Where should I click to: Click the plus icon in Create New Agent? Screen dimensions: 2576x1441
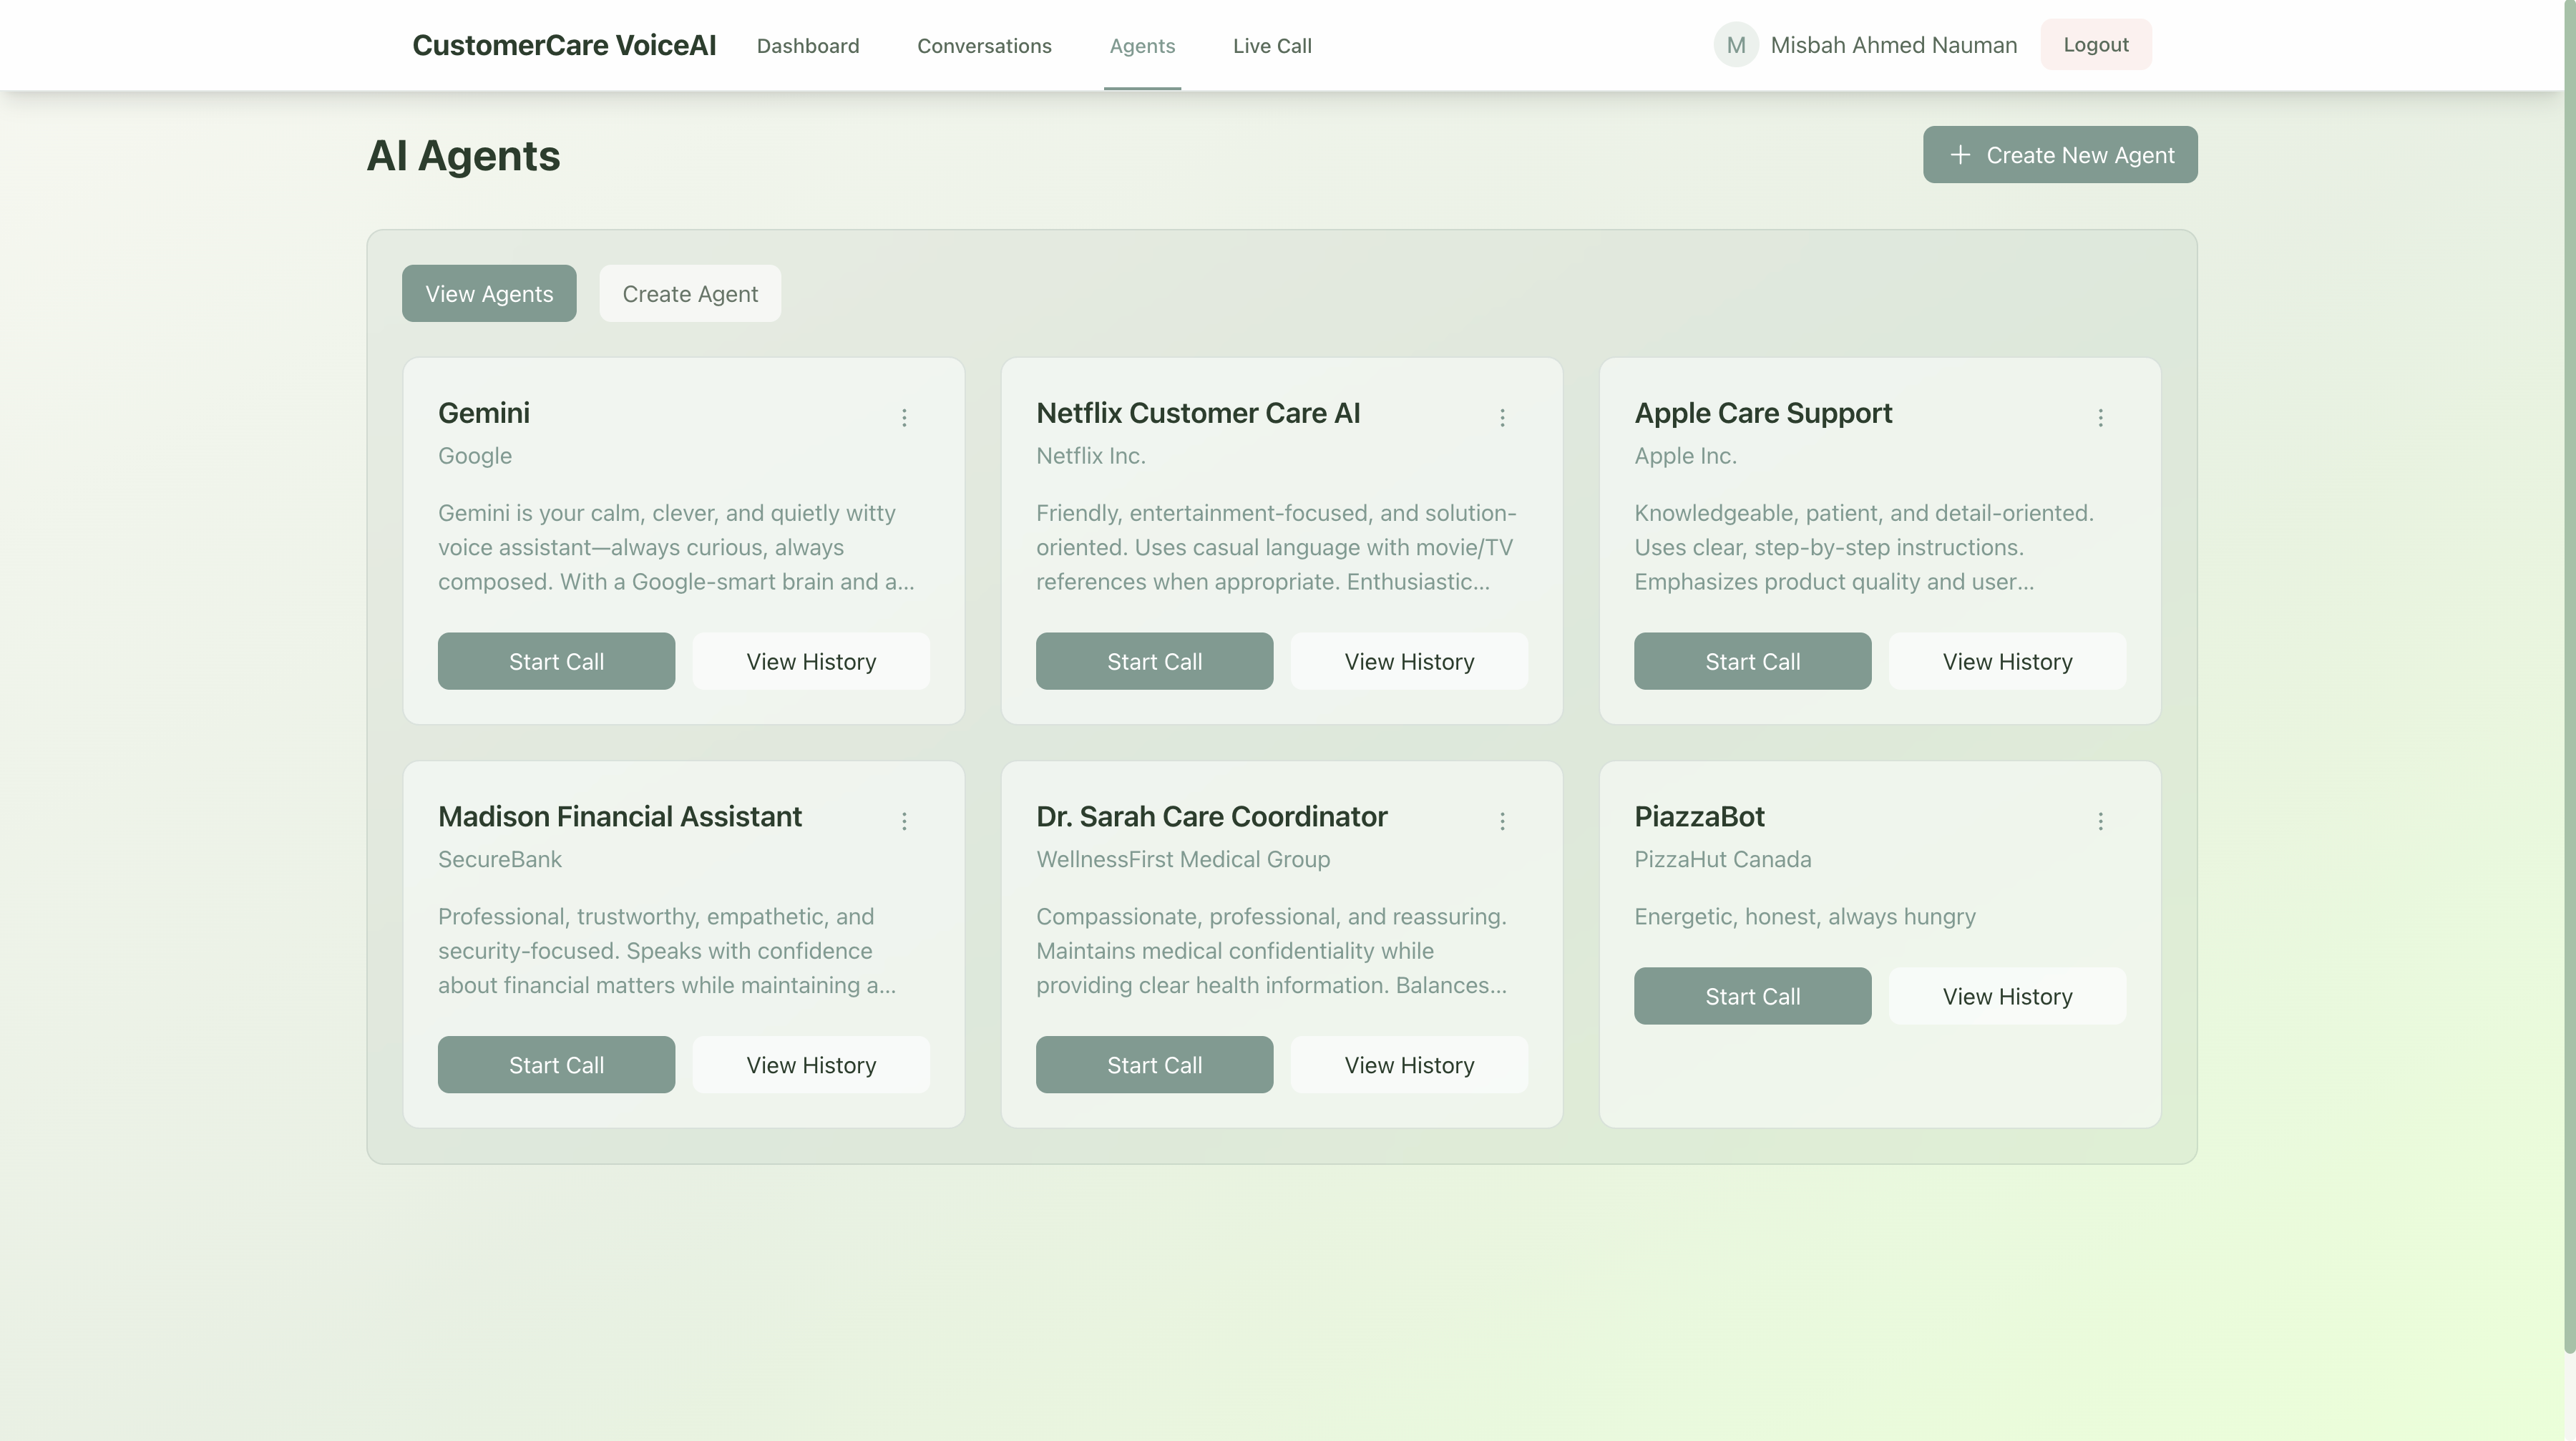[1960, 155]
